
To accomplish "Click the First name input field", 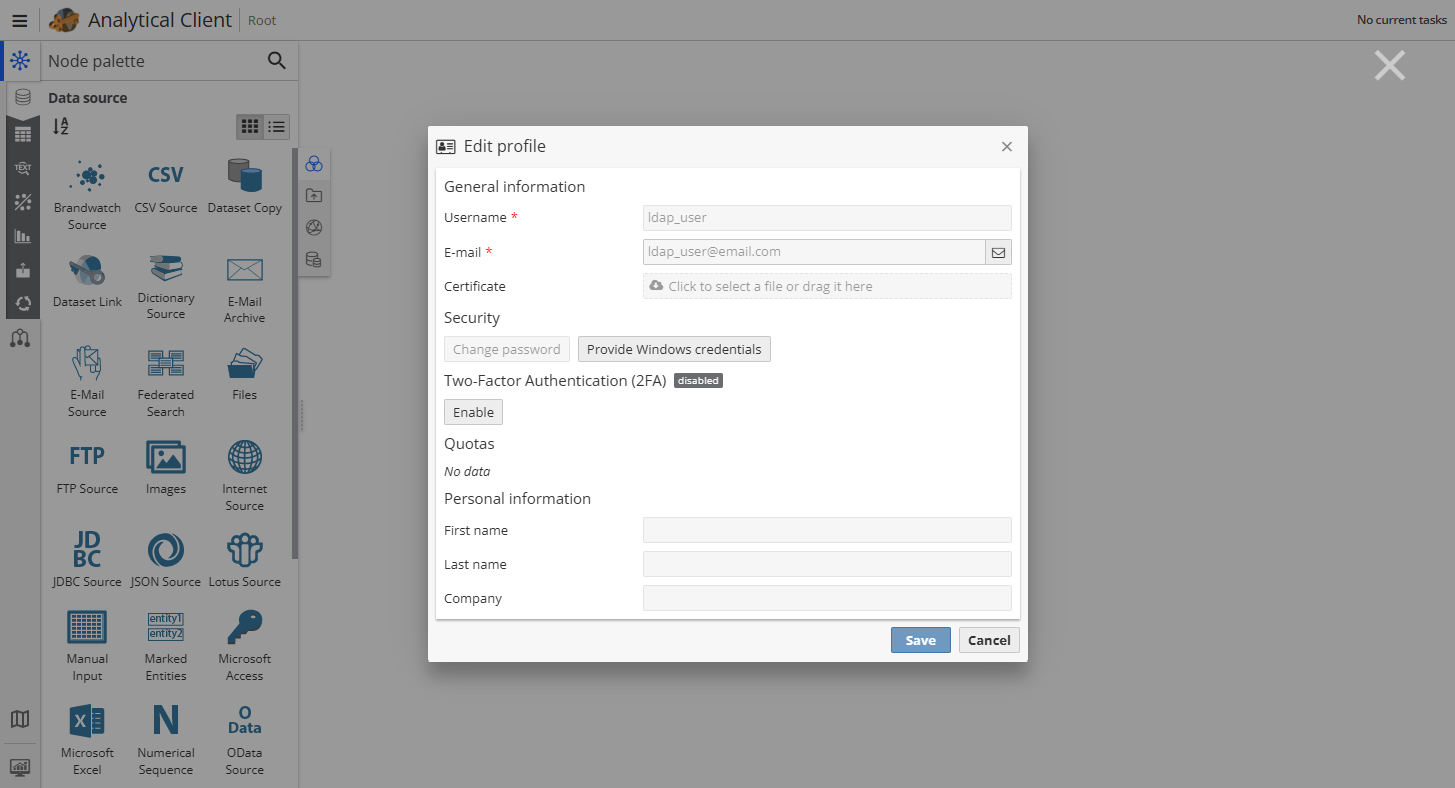I will [x=826, y=530].
